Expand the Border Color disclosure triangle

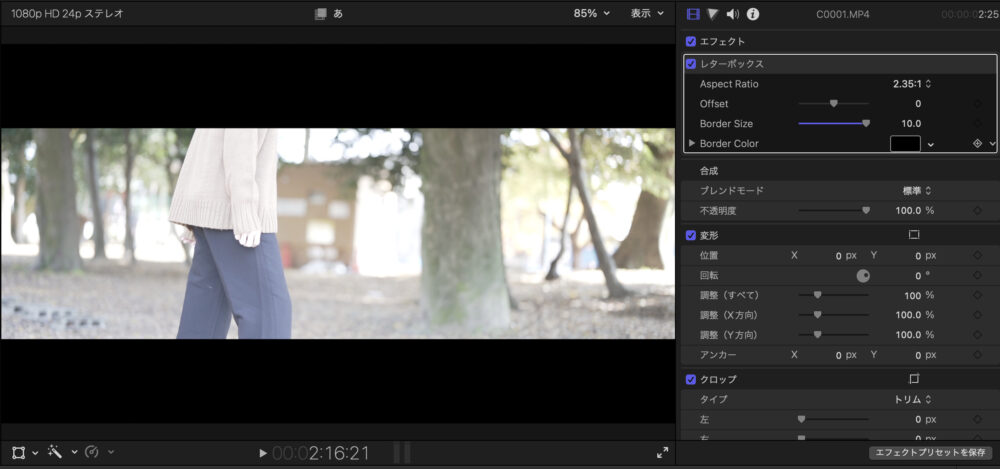point(691,144)
